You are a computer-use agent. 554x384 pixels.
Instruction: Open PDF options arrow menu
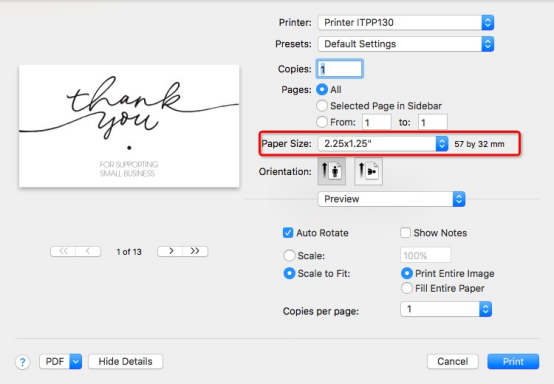tap(76, 361)
